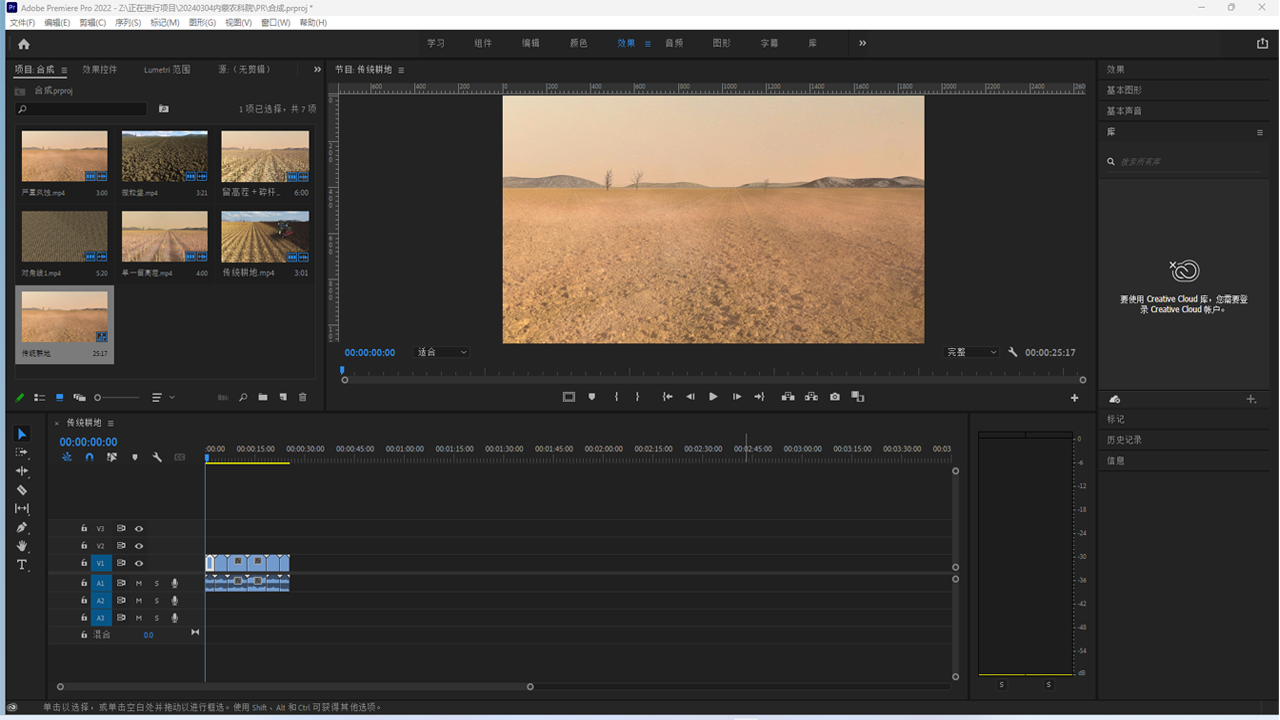1280x720 pixels.
Task: Toggle linked selection in timeline
Action: coord(112,457)
